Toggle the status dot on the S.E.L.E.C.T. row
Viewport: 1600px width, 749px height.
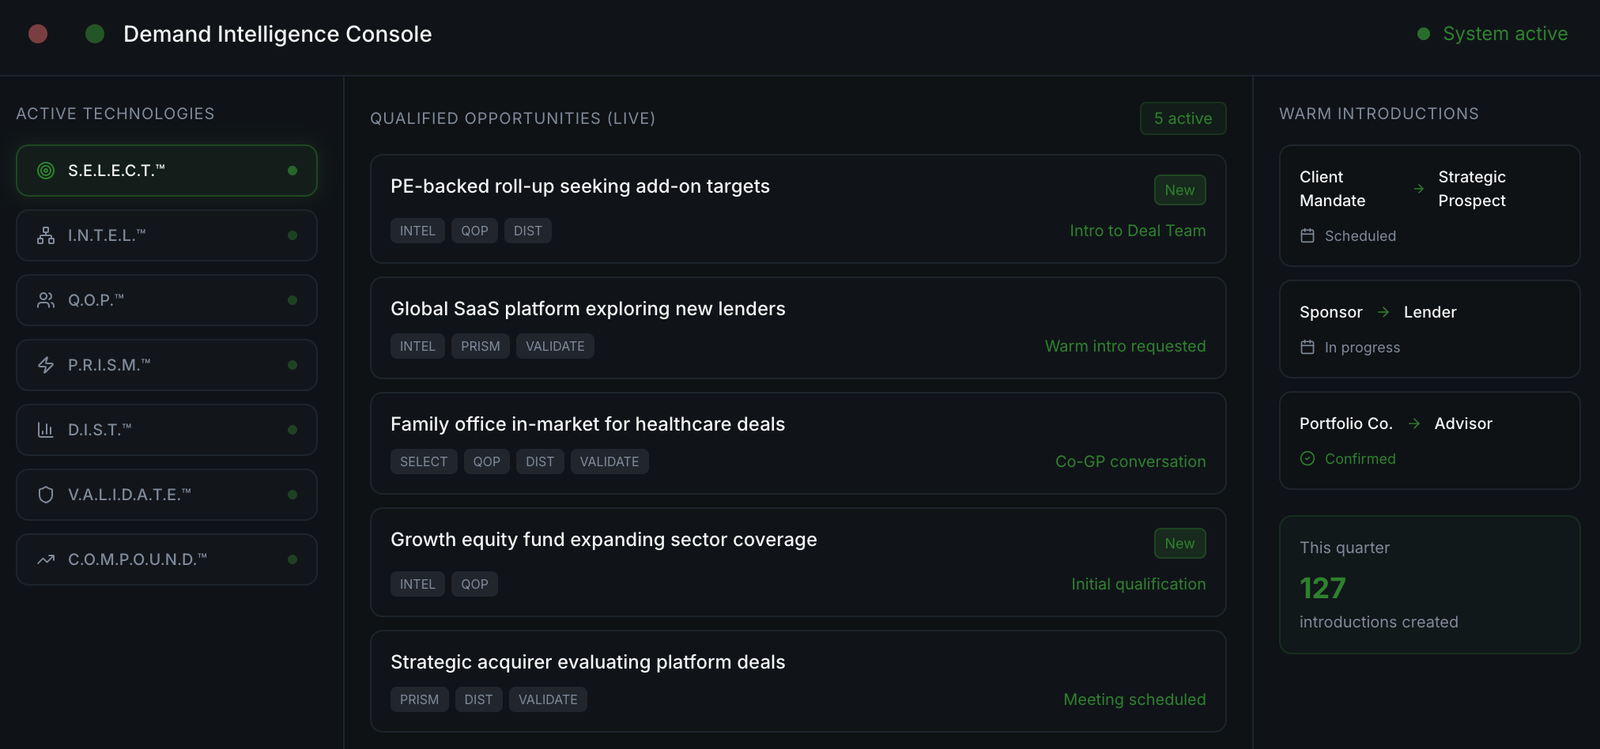(292, 171)
